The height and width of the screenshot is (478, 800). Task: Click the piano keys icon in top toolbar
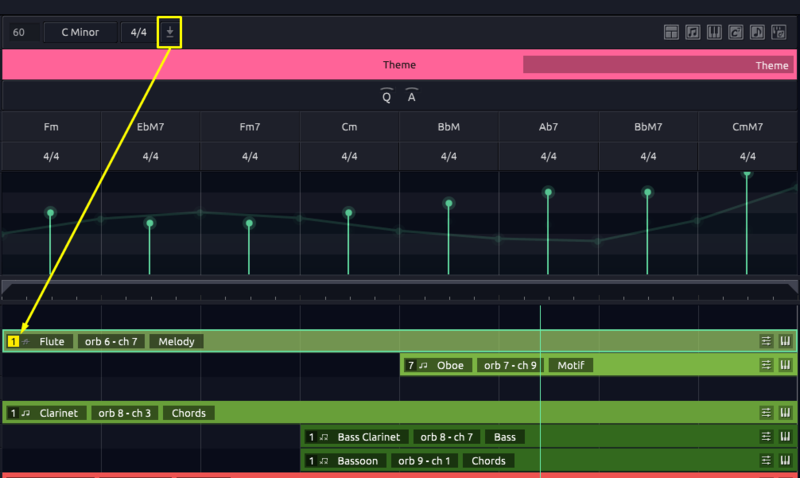click(714, 33)
